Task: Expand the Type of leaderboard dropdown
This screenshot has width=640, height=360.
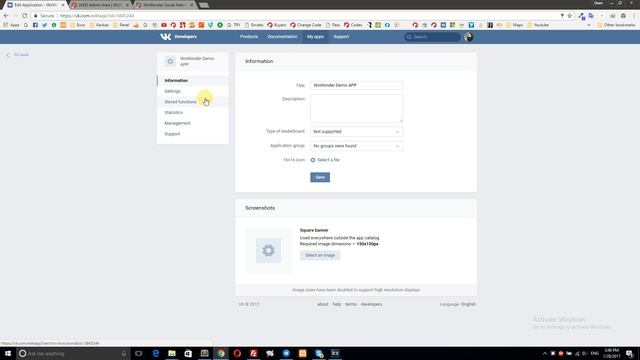Action: coord(356,132)
